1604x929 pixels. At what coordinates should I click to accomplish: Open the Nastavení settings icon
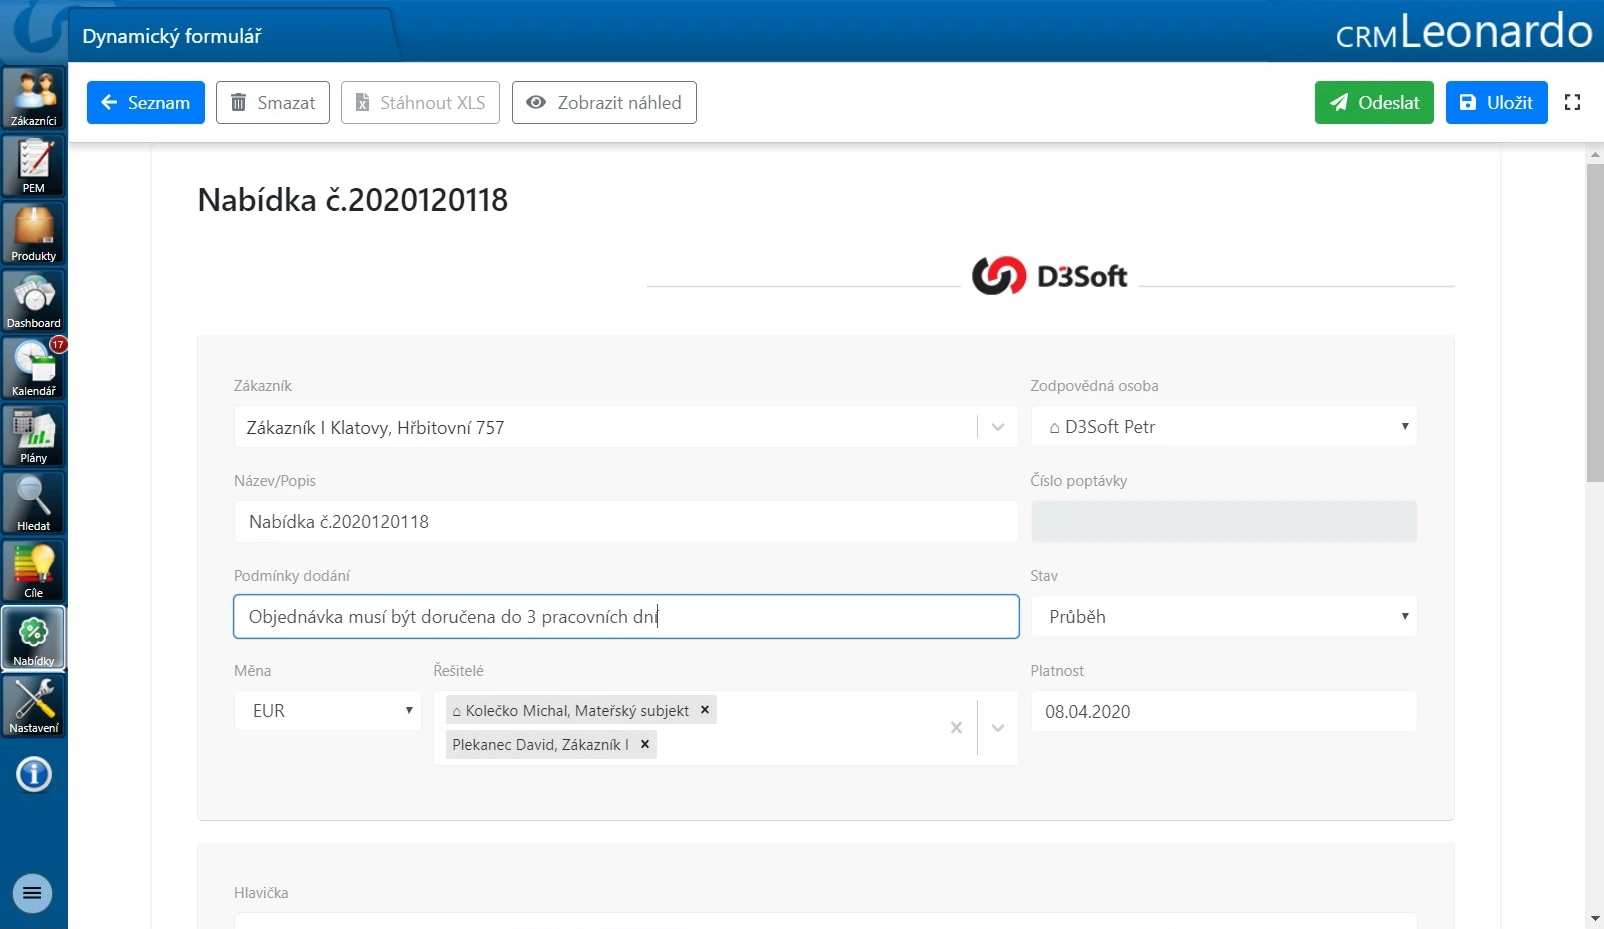(x=34, y=705)
